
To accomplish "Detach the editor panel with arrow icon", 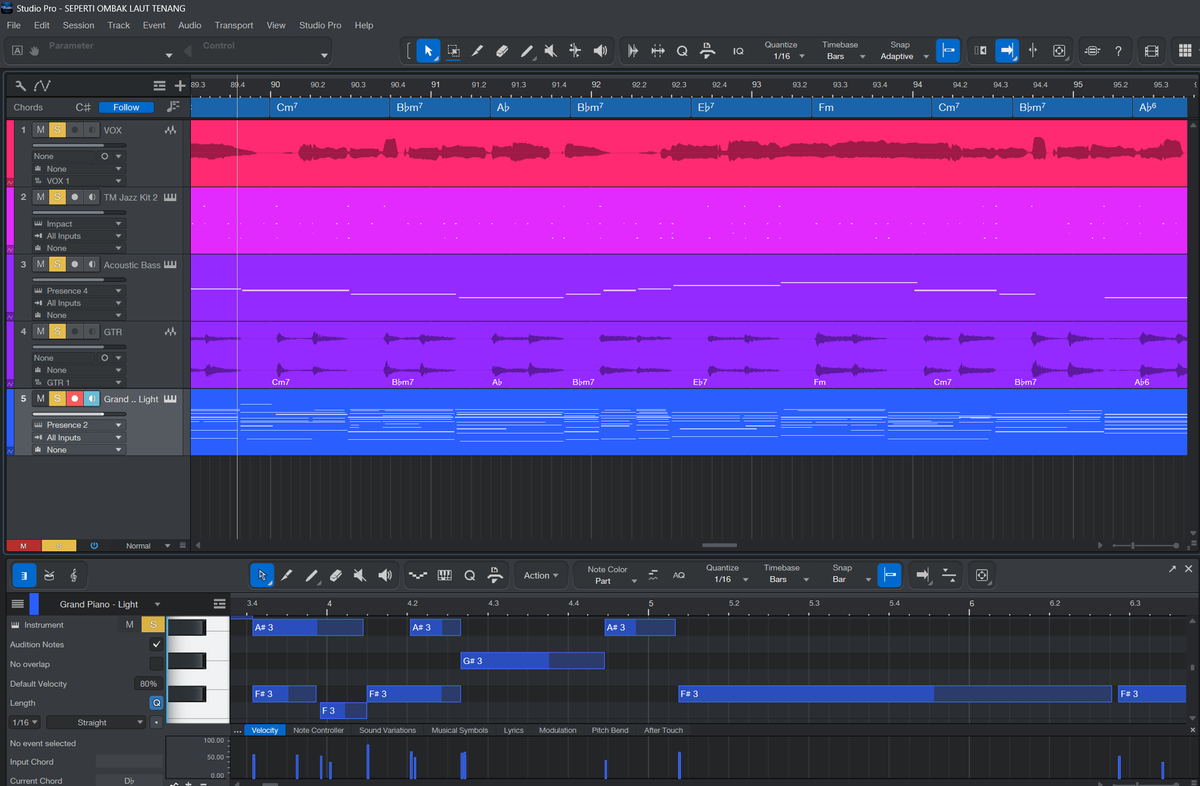I will pos(1172,569).
